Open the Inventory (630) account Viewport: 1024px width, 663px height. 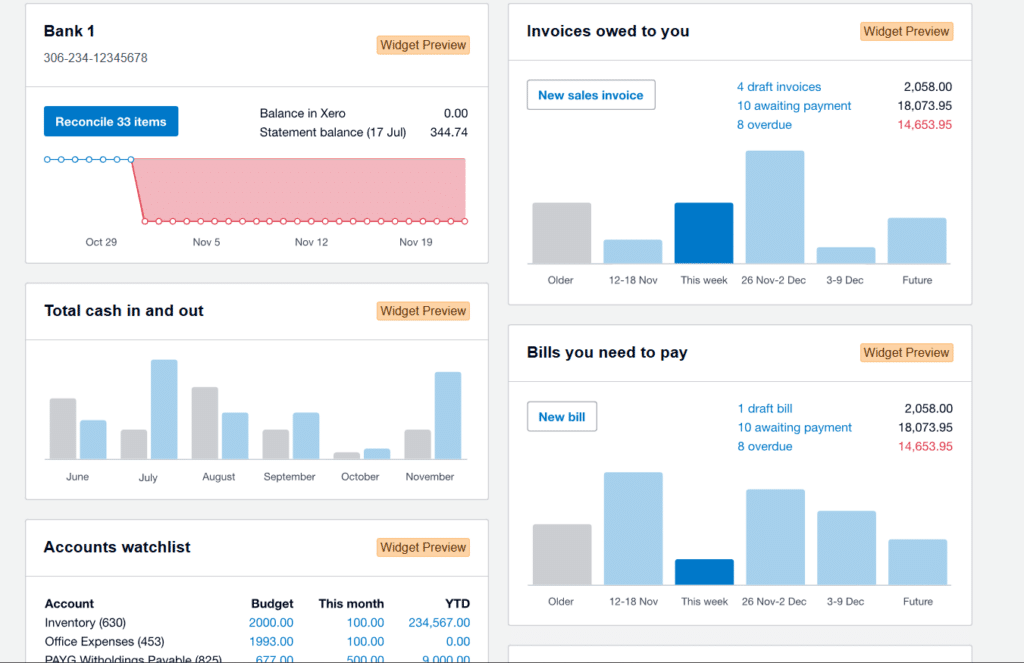click(x=85, y=622)
